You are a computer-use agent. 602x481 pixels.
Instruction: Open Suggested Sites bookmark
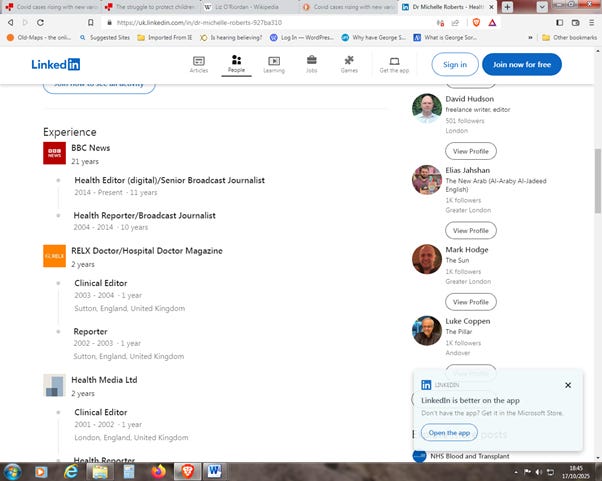click(x=105, y=38)
